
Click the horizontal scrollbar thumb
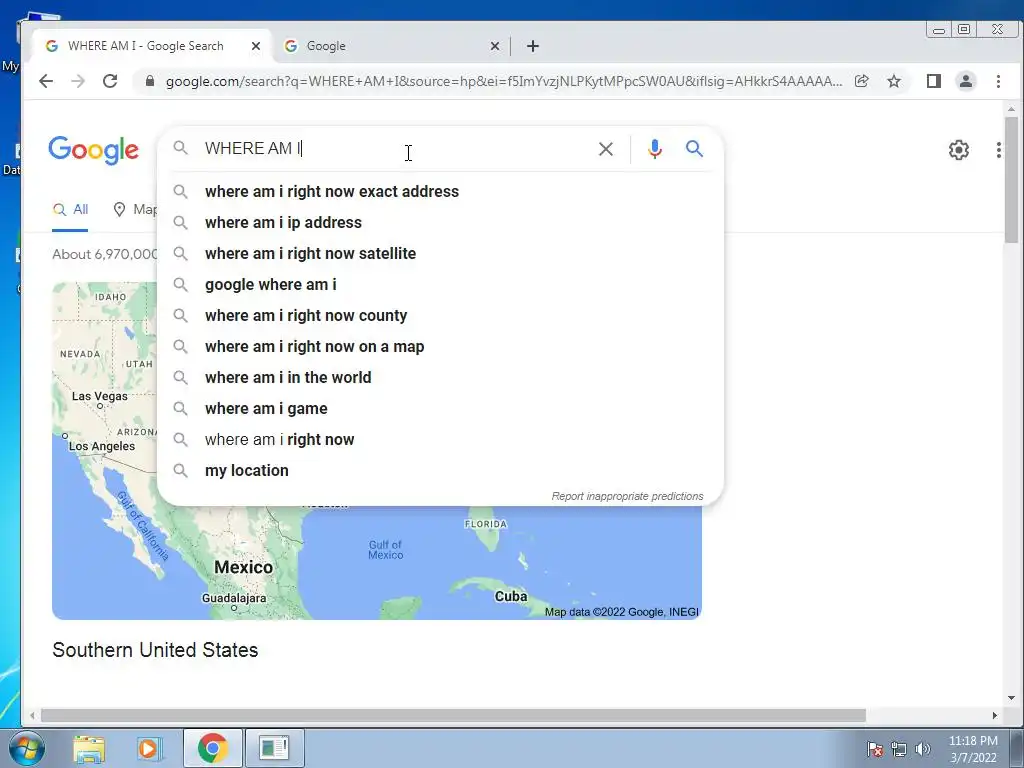453,716
